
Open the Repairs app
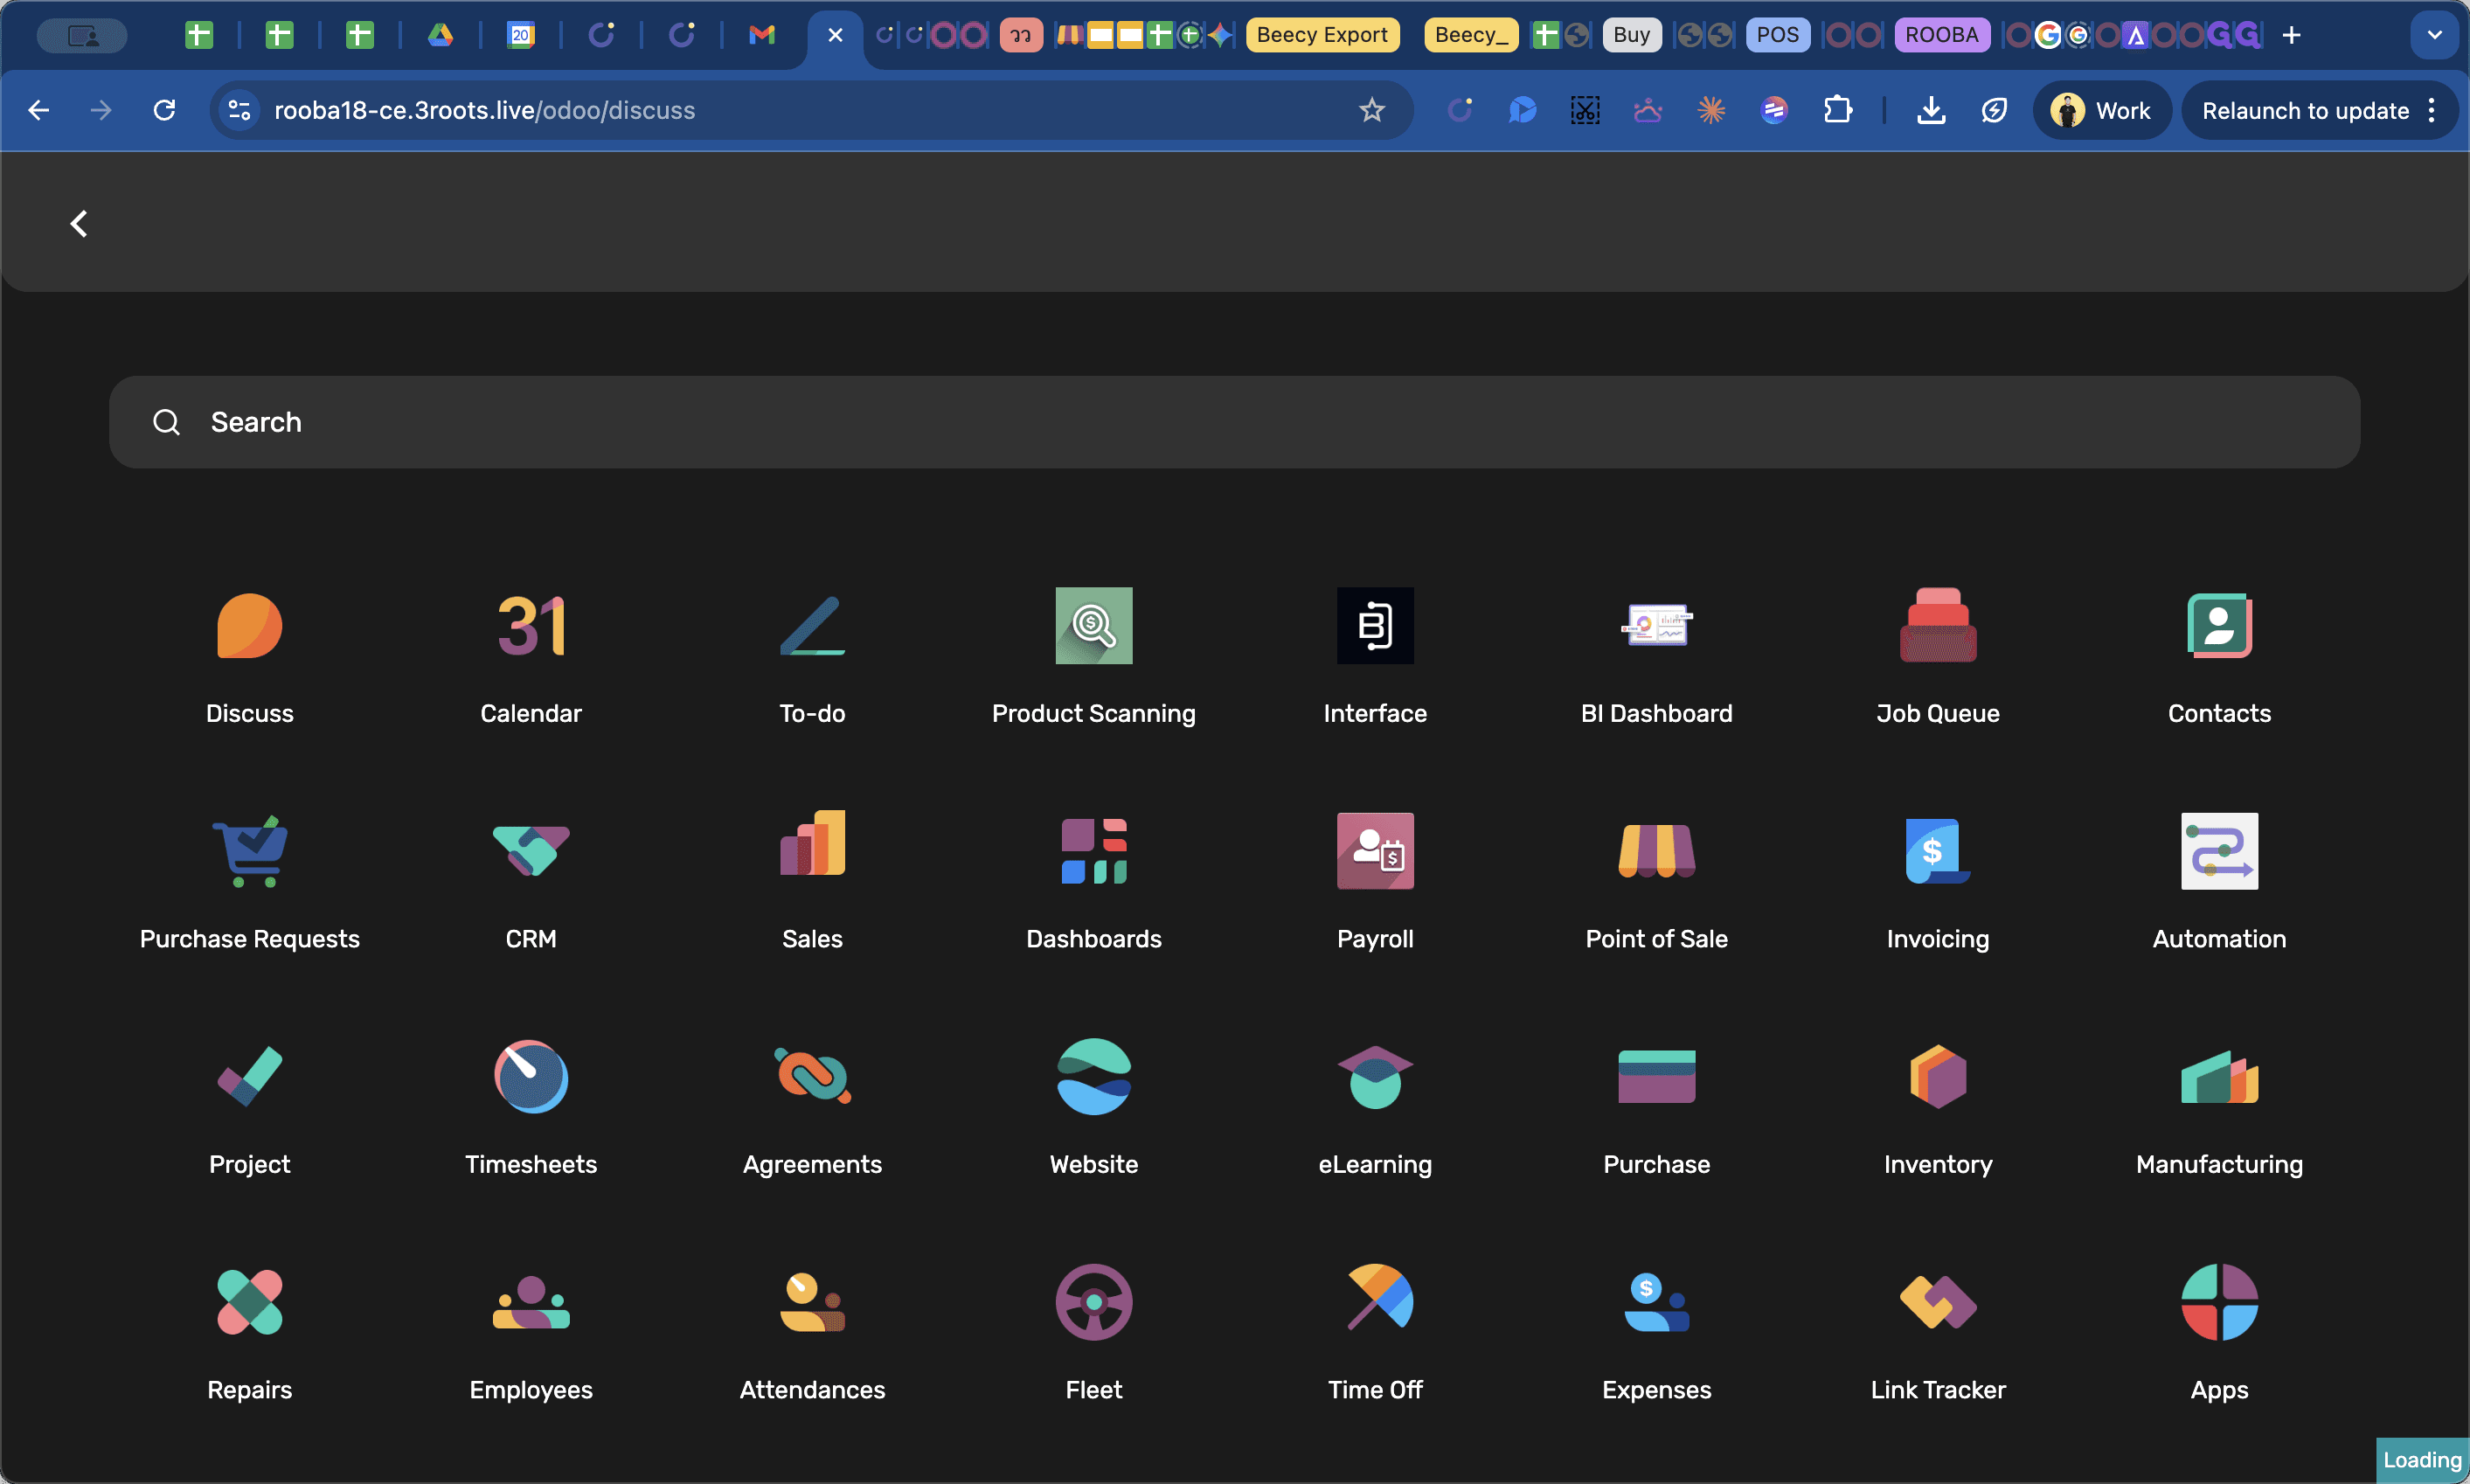(x=249, y=1333)
